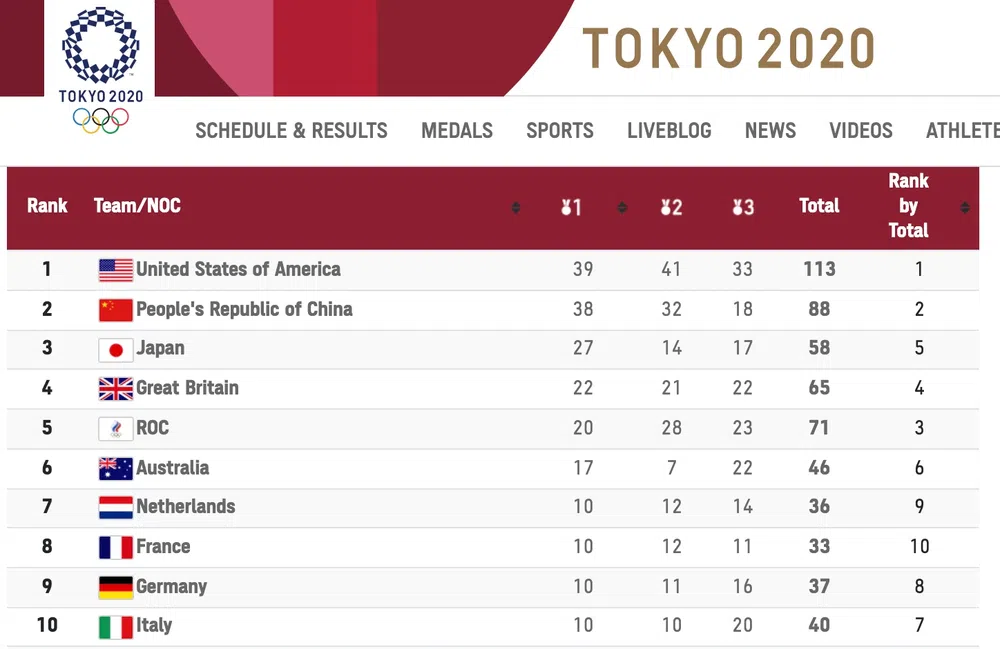The image size is (1000, 649).
Task: Sort using the arrows beside Team/NOC
Action: [516, 208]
